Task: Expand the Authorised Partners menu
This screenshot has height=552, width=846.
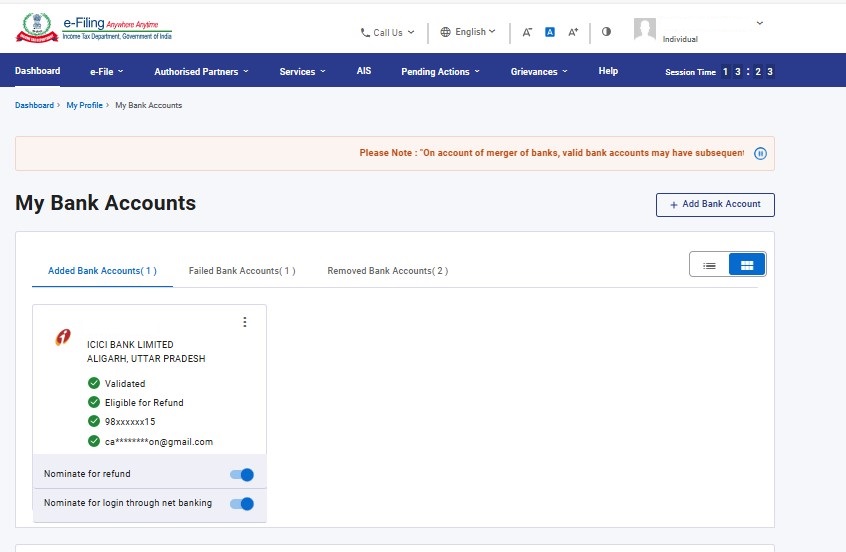Action: coord(201,71)
